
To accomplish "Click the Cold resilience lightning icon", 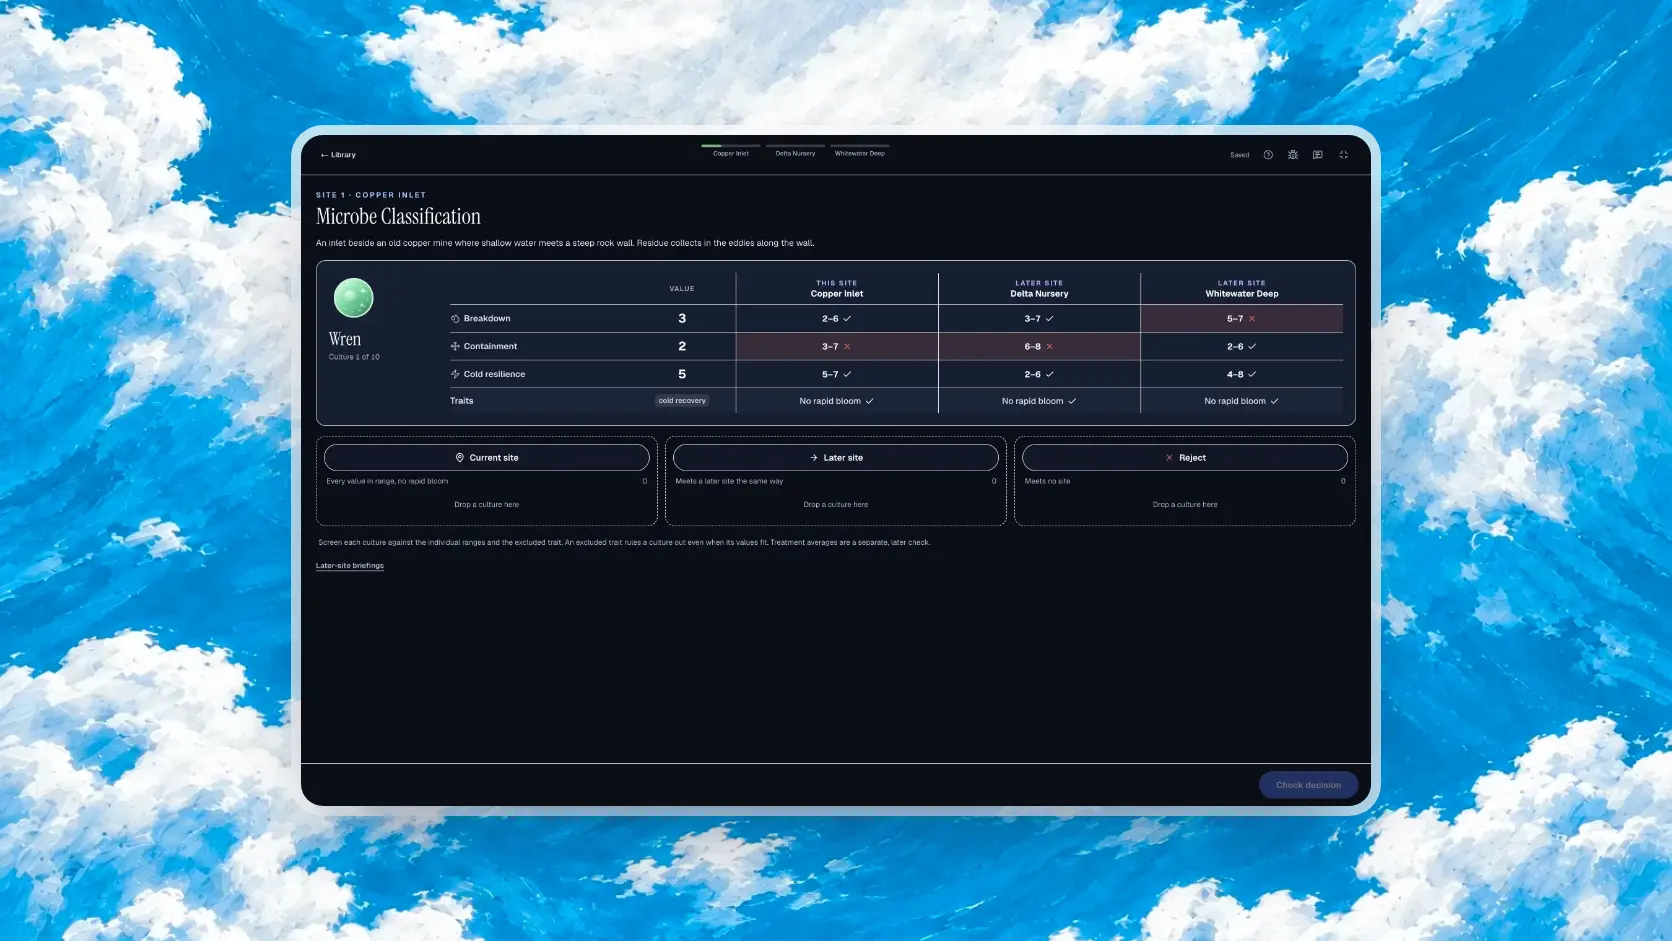I will tap(455, 374).
